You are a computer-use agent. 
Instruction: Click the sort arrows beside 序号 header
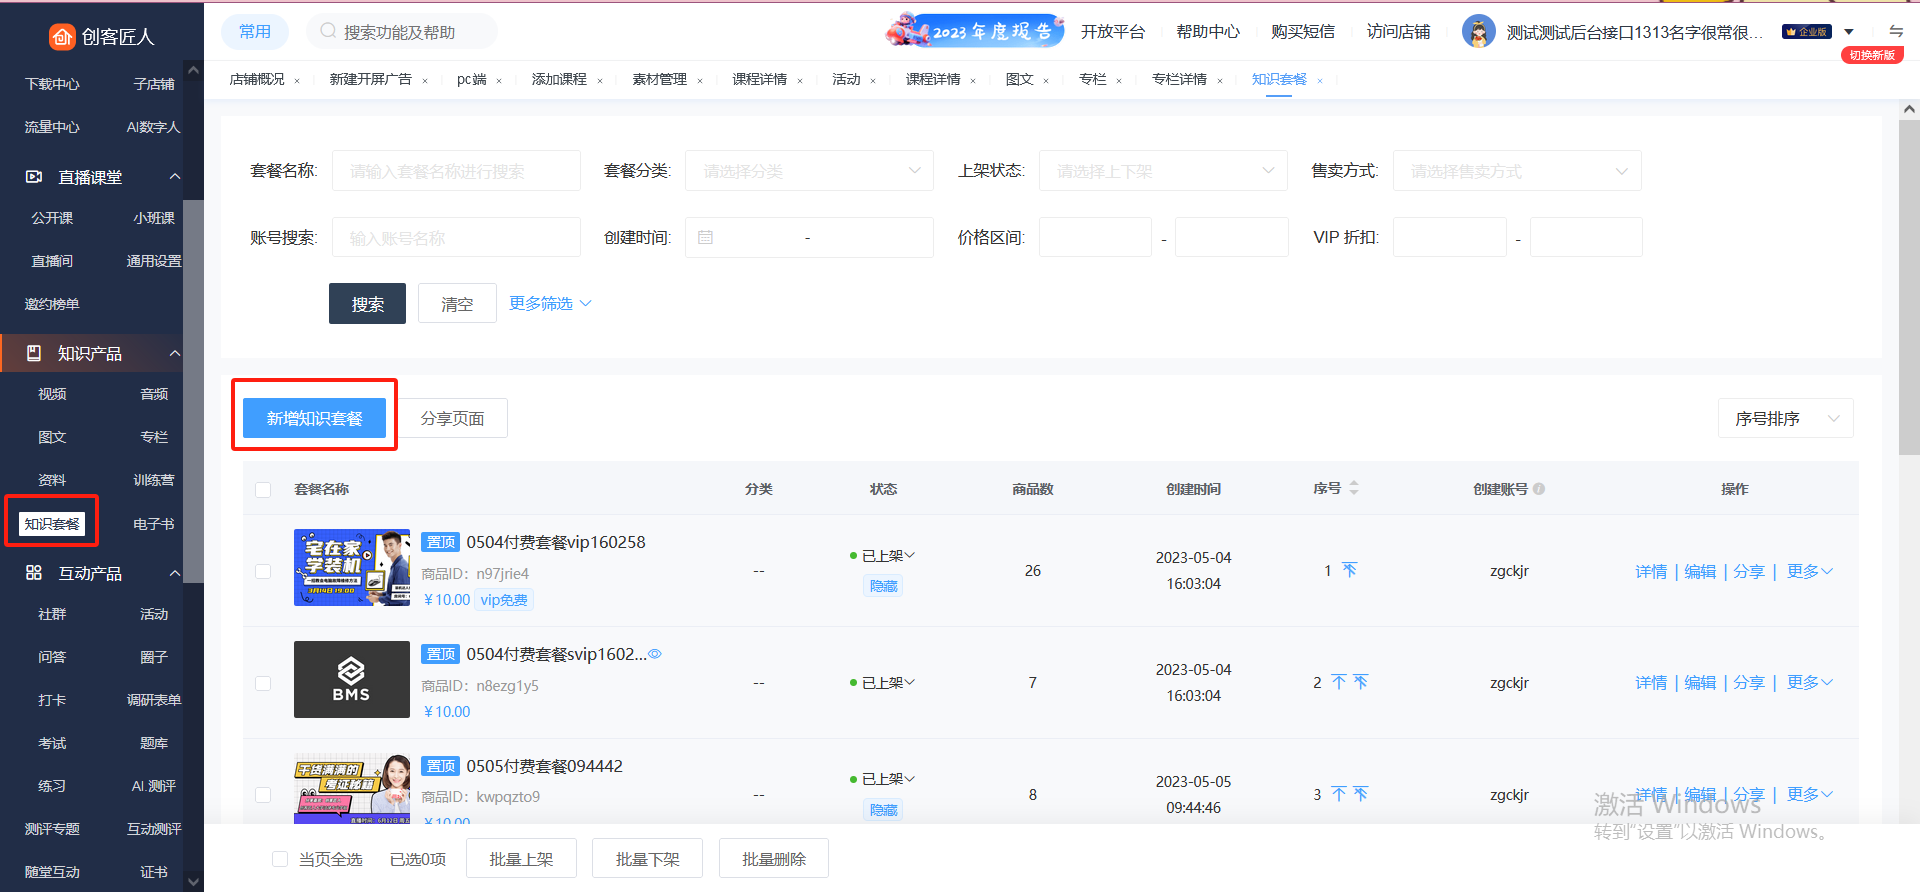coord(1354,489)
